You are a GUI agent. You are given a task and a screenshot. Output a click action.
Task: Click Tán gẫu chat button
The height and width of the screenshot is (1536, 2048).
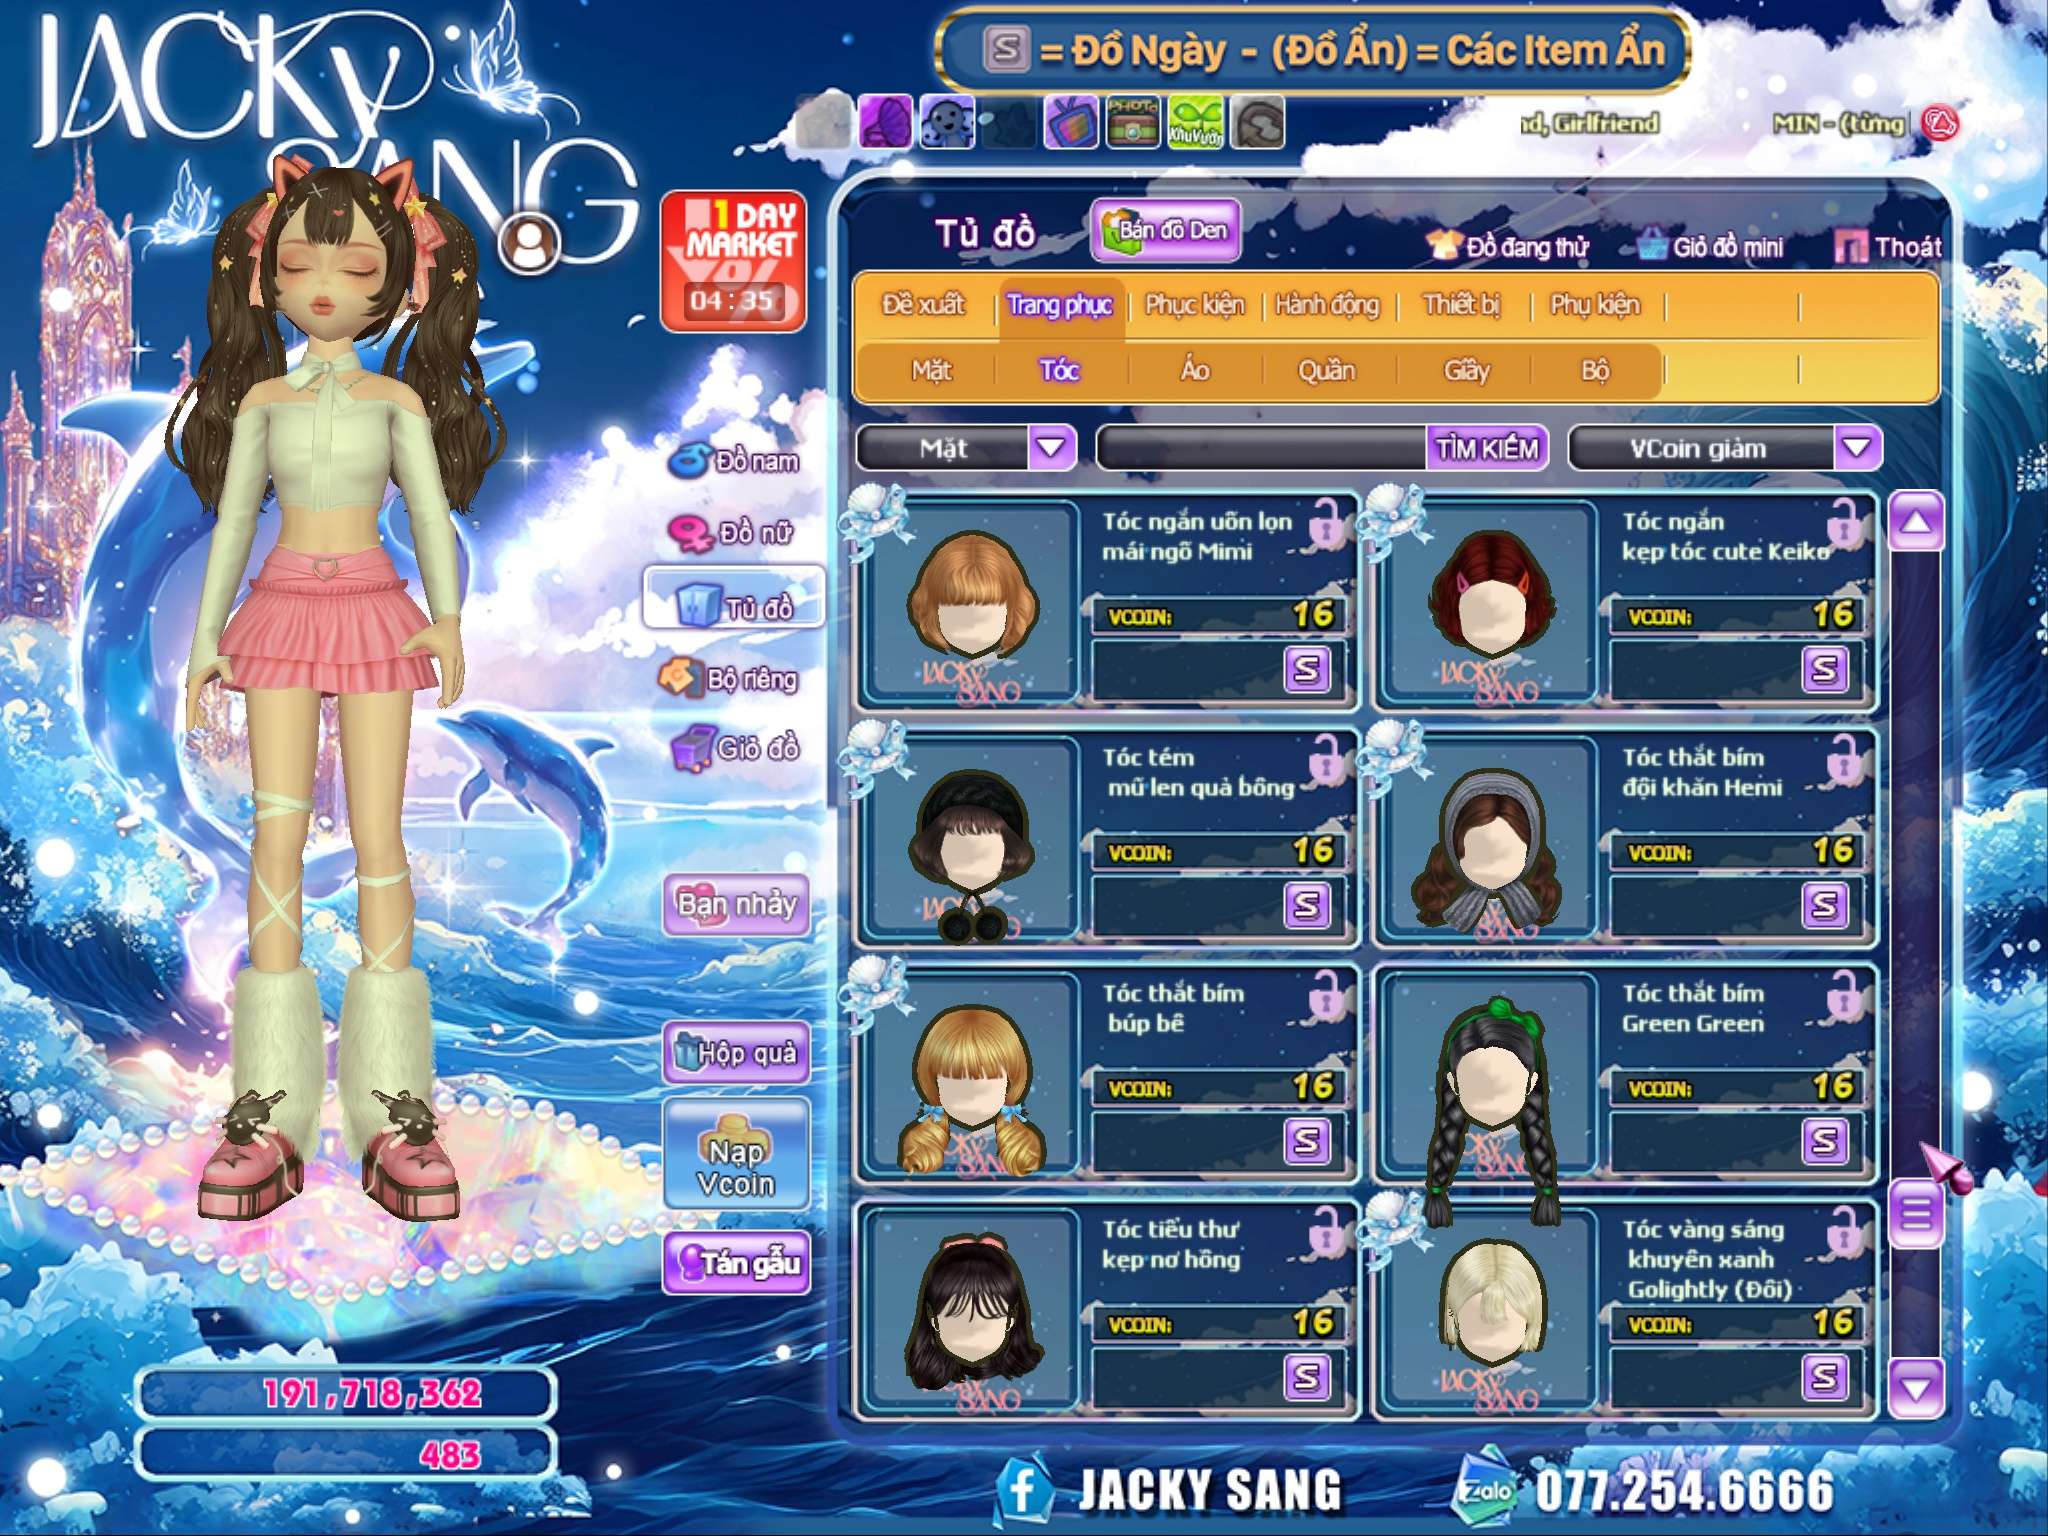(736, 1263)
